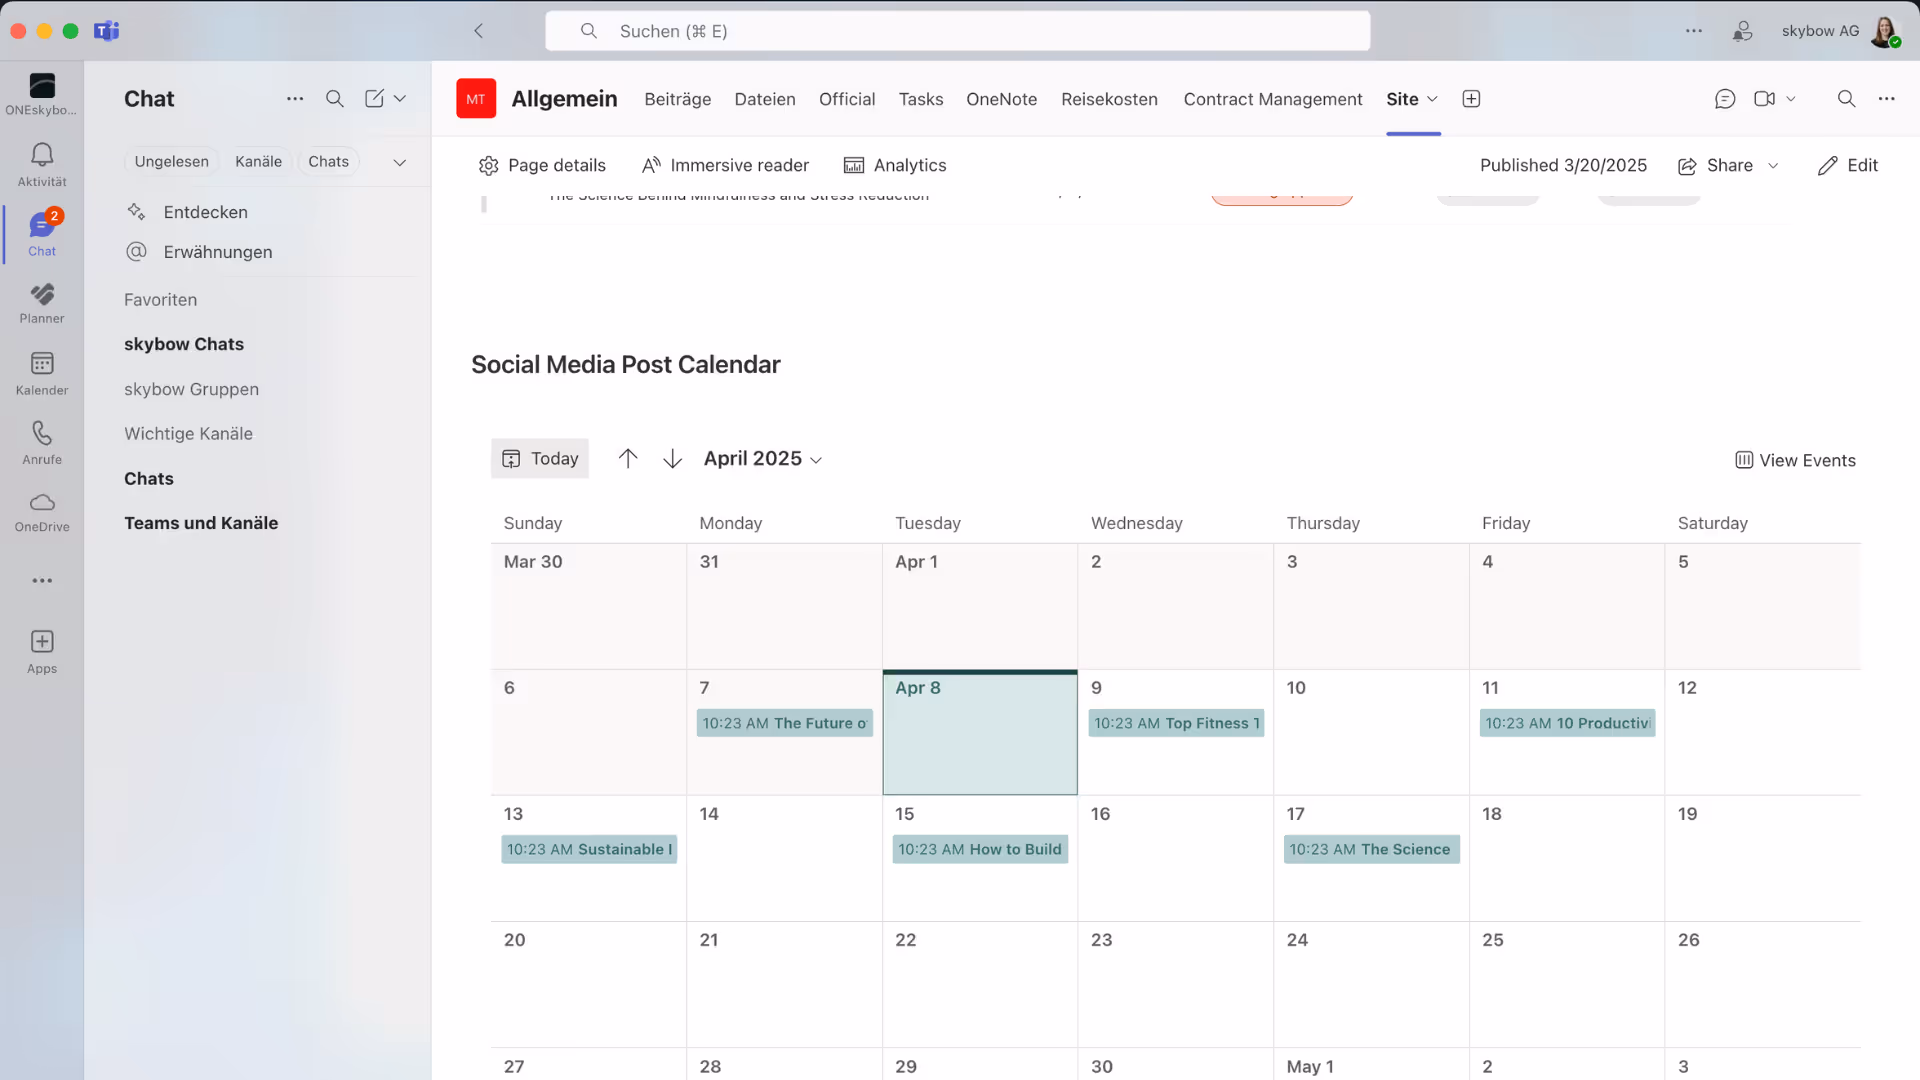
Task: Open channel more options ellipsis
Action: 1886,98
